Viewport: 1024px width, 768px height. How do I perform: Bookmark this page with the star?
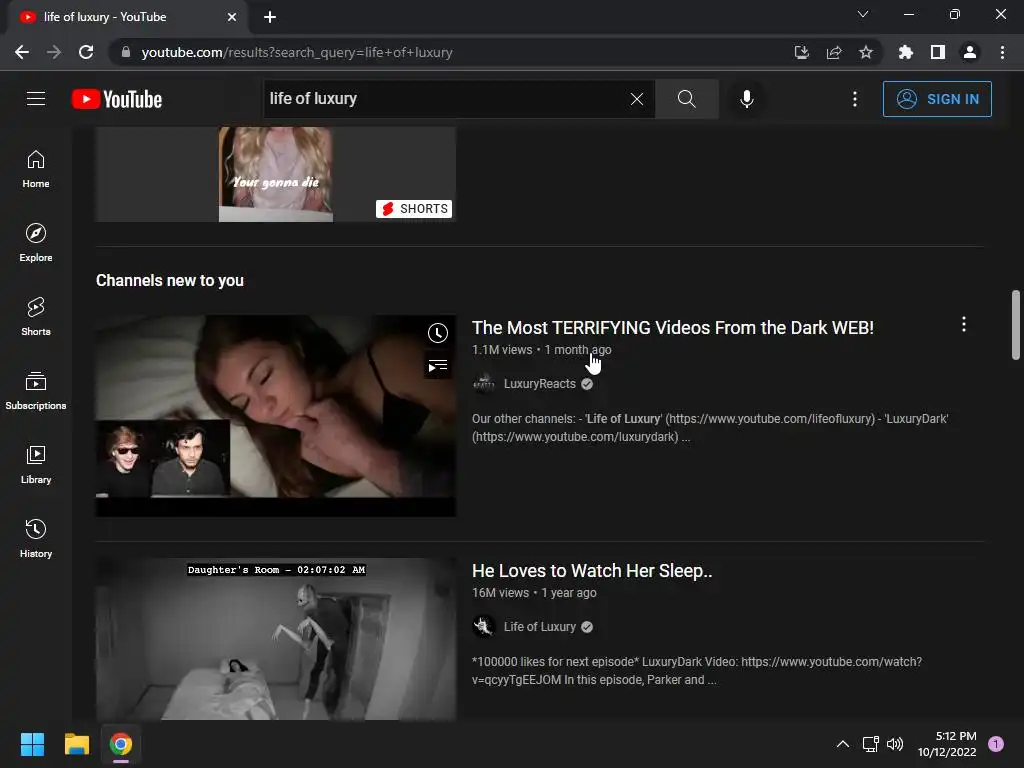coord(865,52)
